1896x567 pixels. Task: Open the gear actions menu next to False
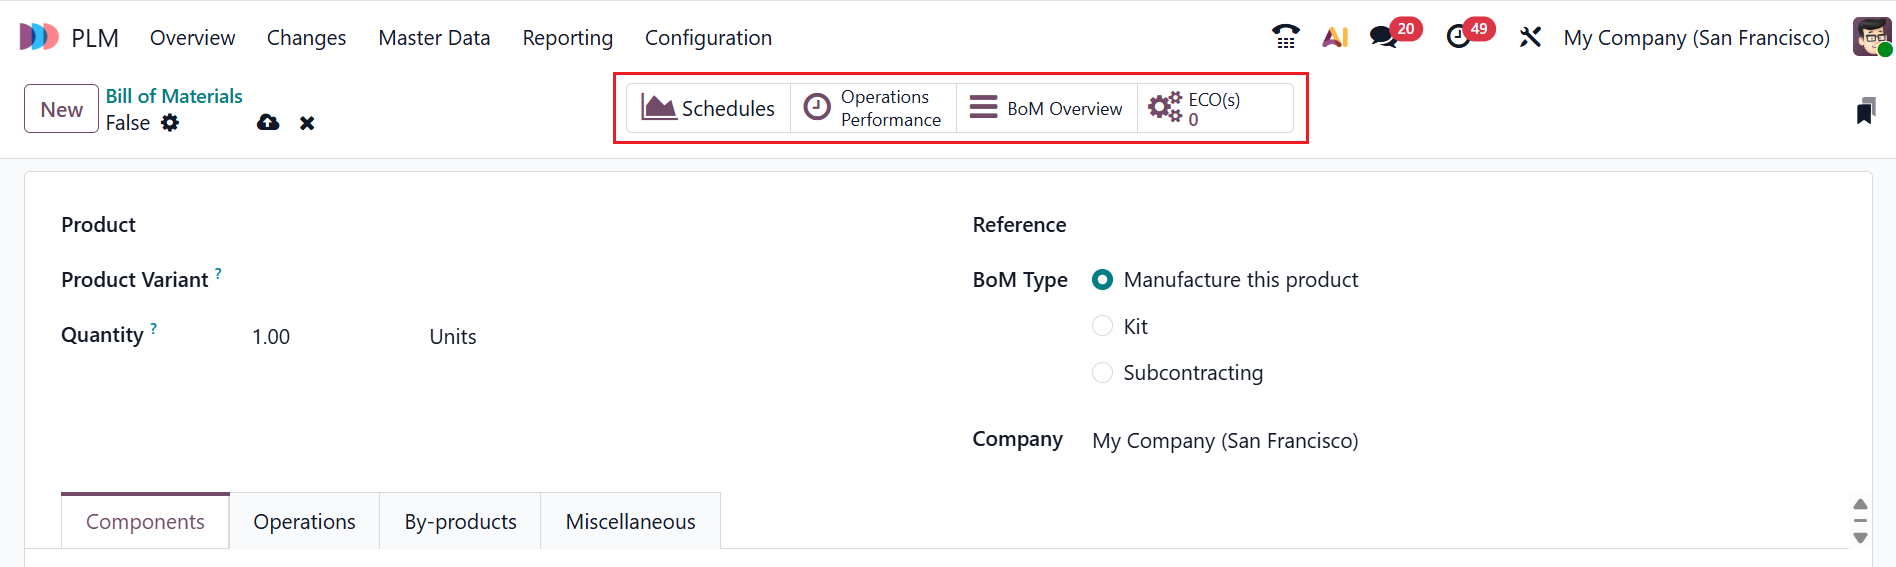(170, 122)
